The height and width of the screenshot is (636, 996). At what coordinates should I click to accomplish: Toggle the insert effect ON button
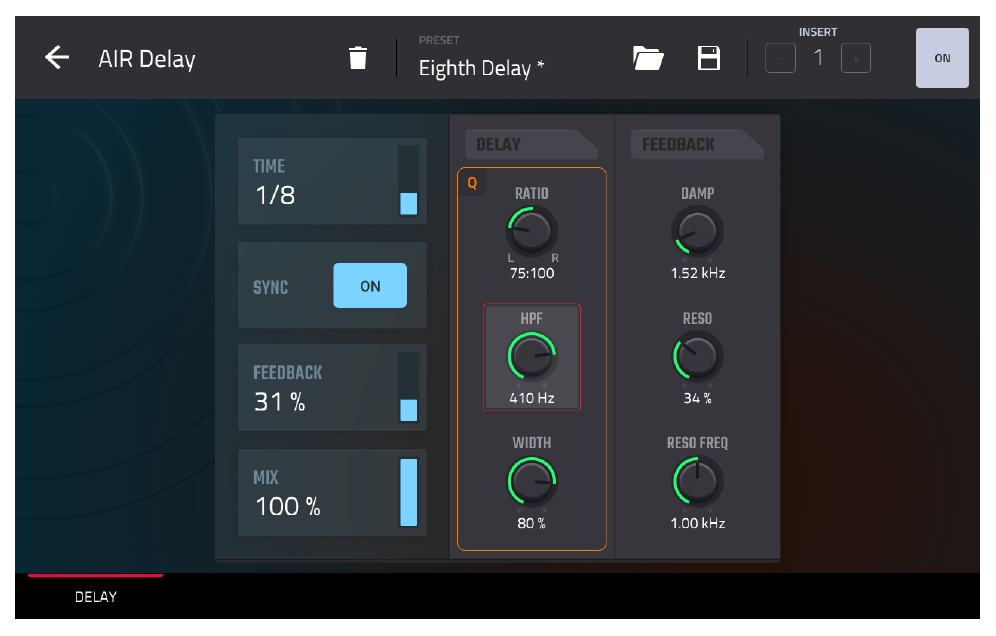(942, 58)
